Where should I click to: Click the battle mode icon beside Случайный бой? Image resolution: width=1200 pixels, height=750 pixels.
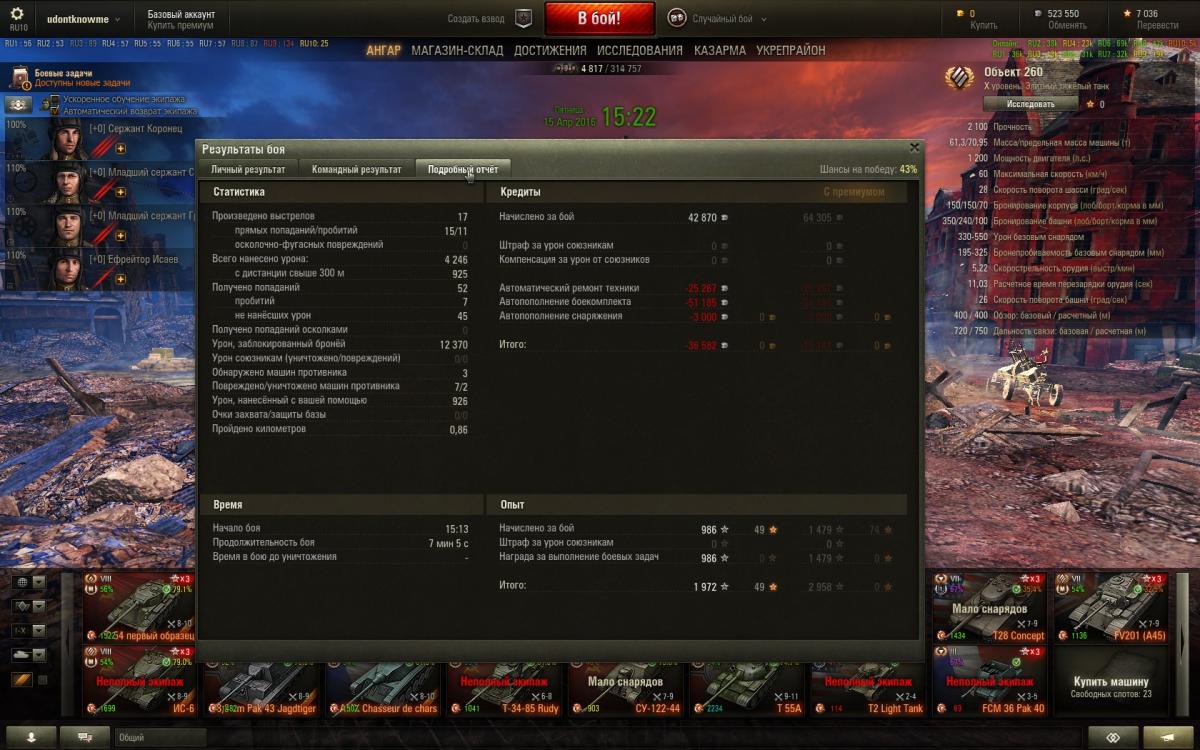[676, 18]
